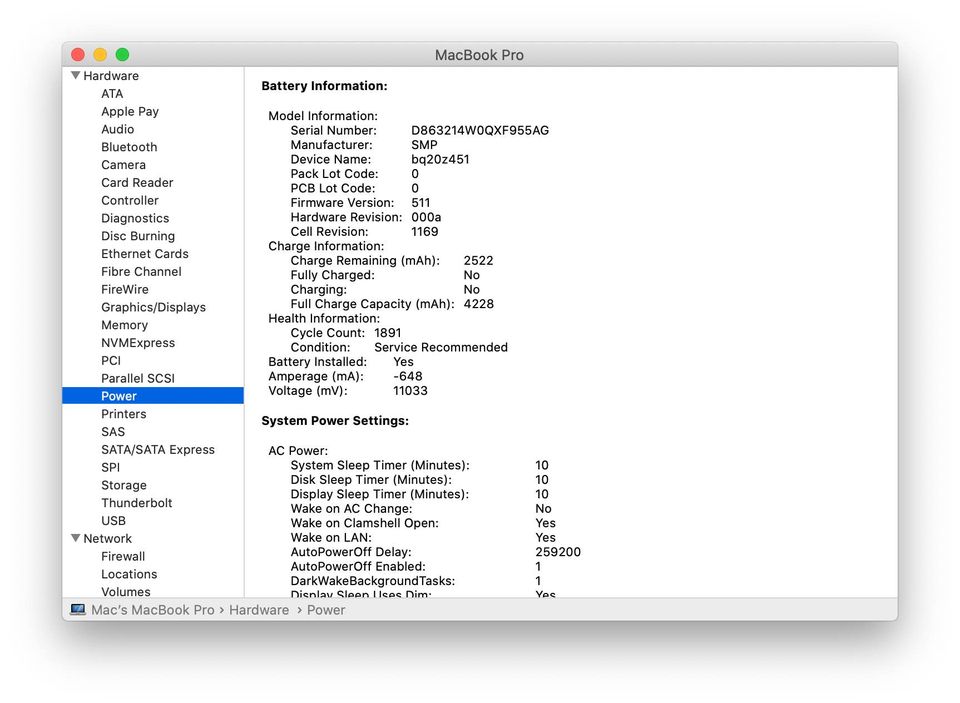Open the SATA/SATA Express section
960x703 pixels.
click(158, 449)
